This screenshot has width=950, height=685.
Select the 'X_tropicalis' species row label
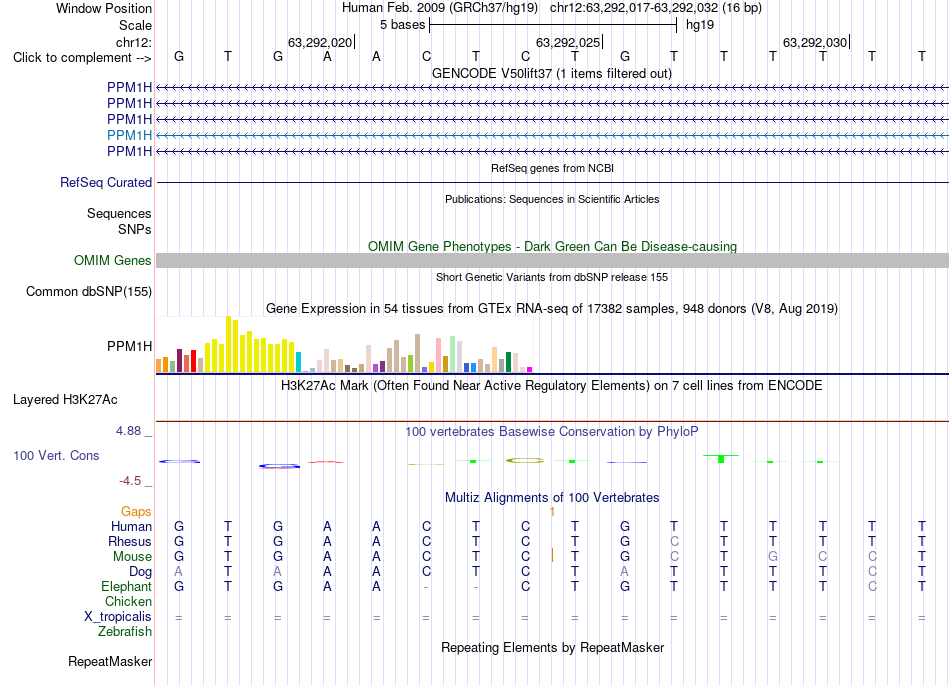118,617
